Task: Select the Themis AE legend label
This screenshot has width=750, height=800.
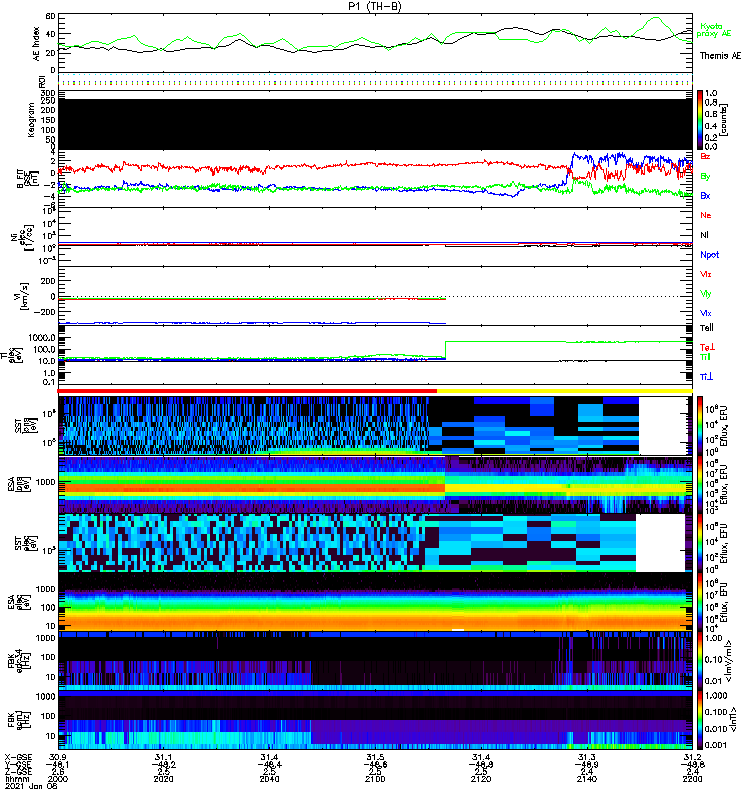Action: coord(720,56)
